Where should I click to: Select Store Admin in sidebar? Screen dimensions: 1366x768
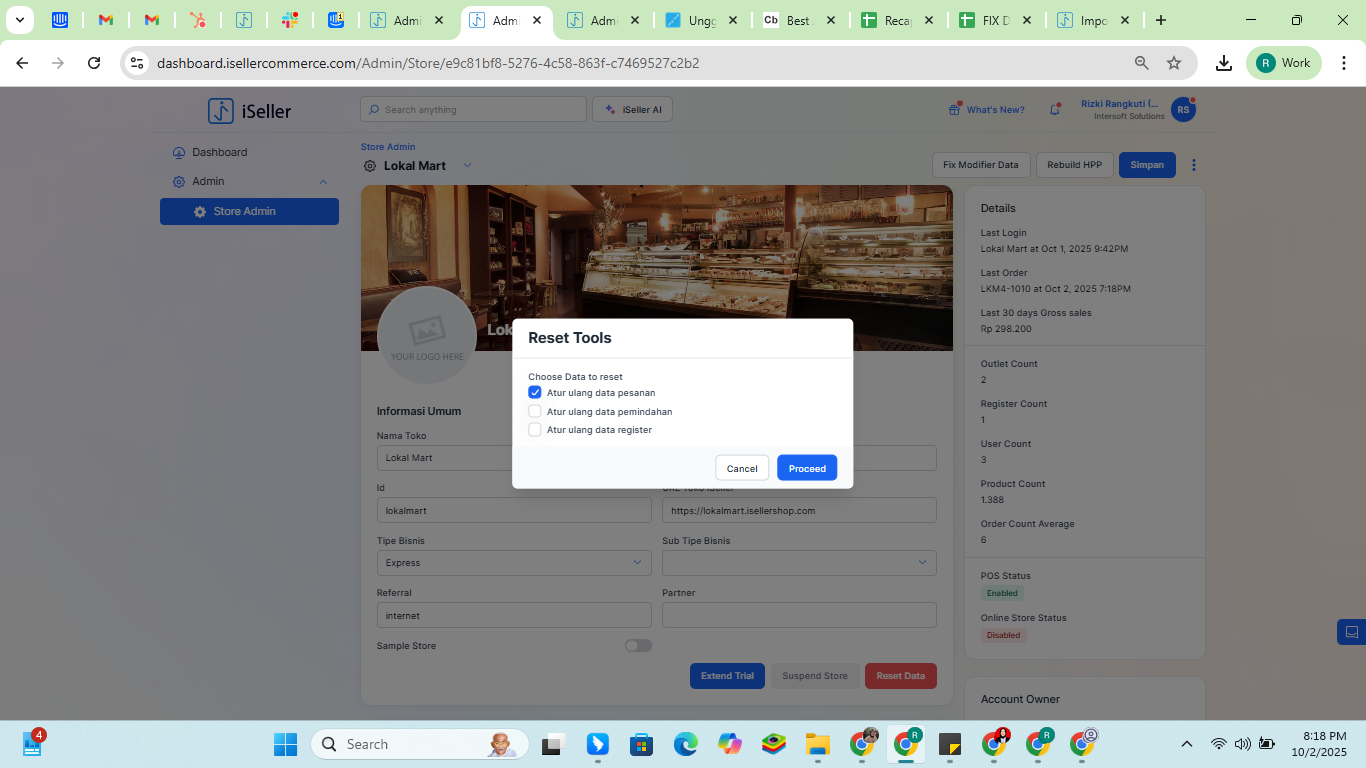249,212
